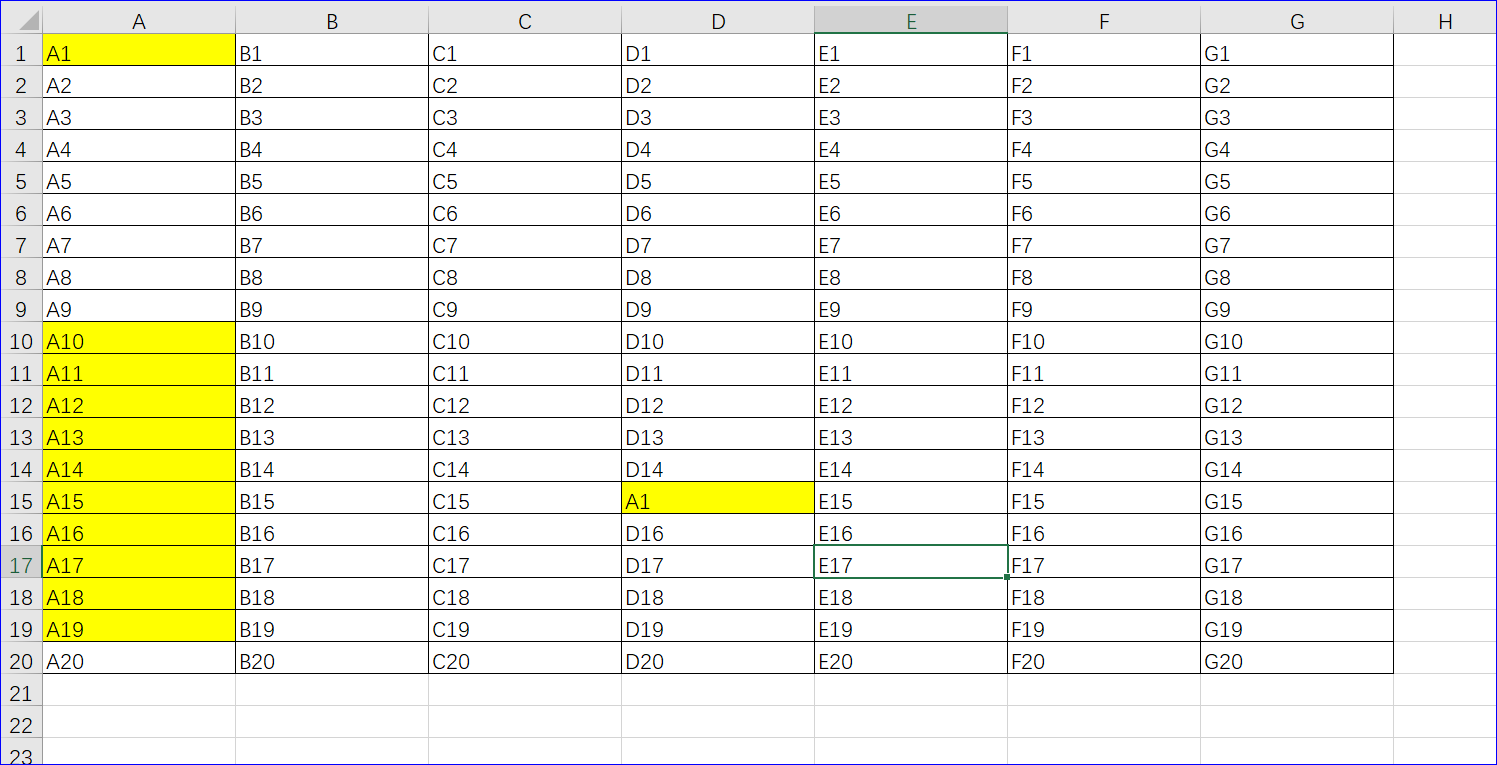Click the highlighted cell A11
The width and height of the screenshot is (1497, 765).
[139, 370]
